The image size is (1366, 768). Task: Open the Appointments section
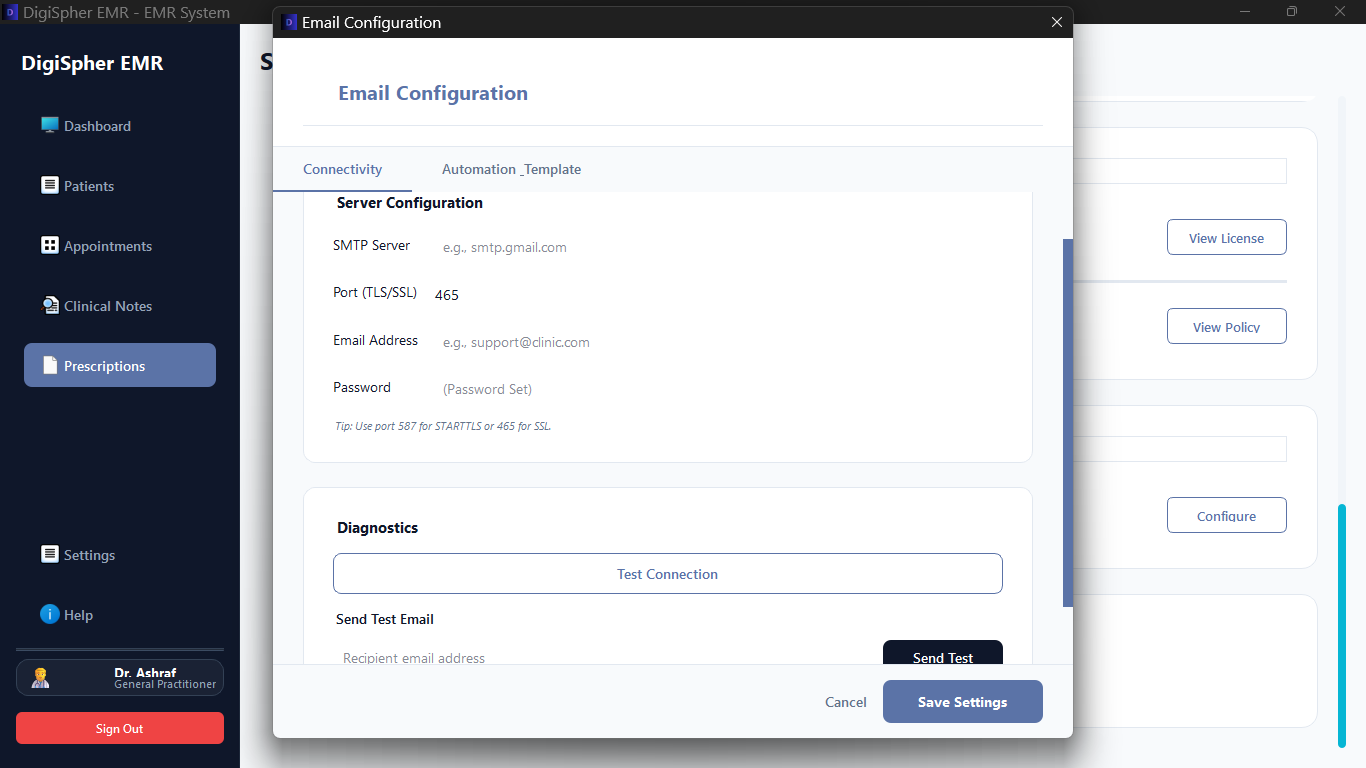(x=49, y=245)
